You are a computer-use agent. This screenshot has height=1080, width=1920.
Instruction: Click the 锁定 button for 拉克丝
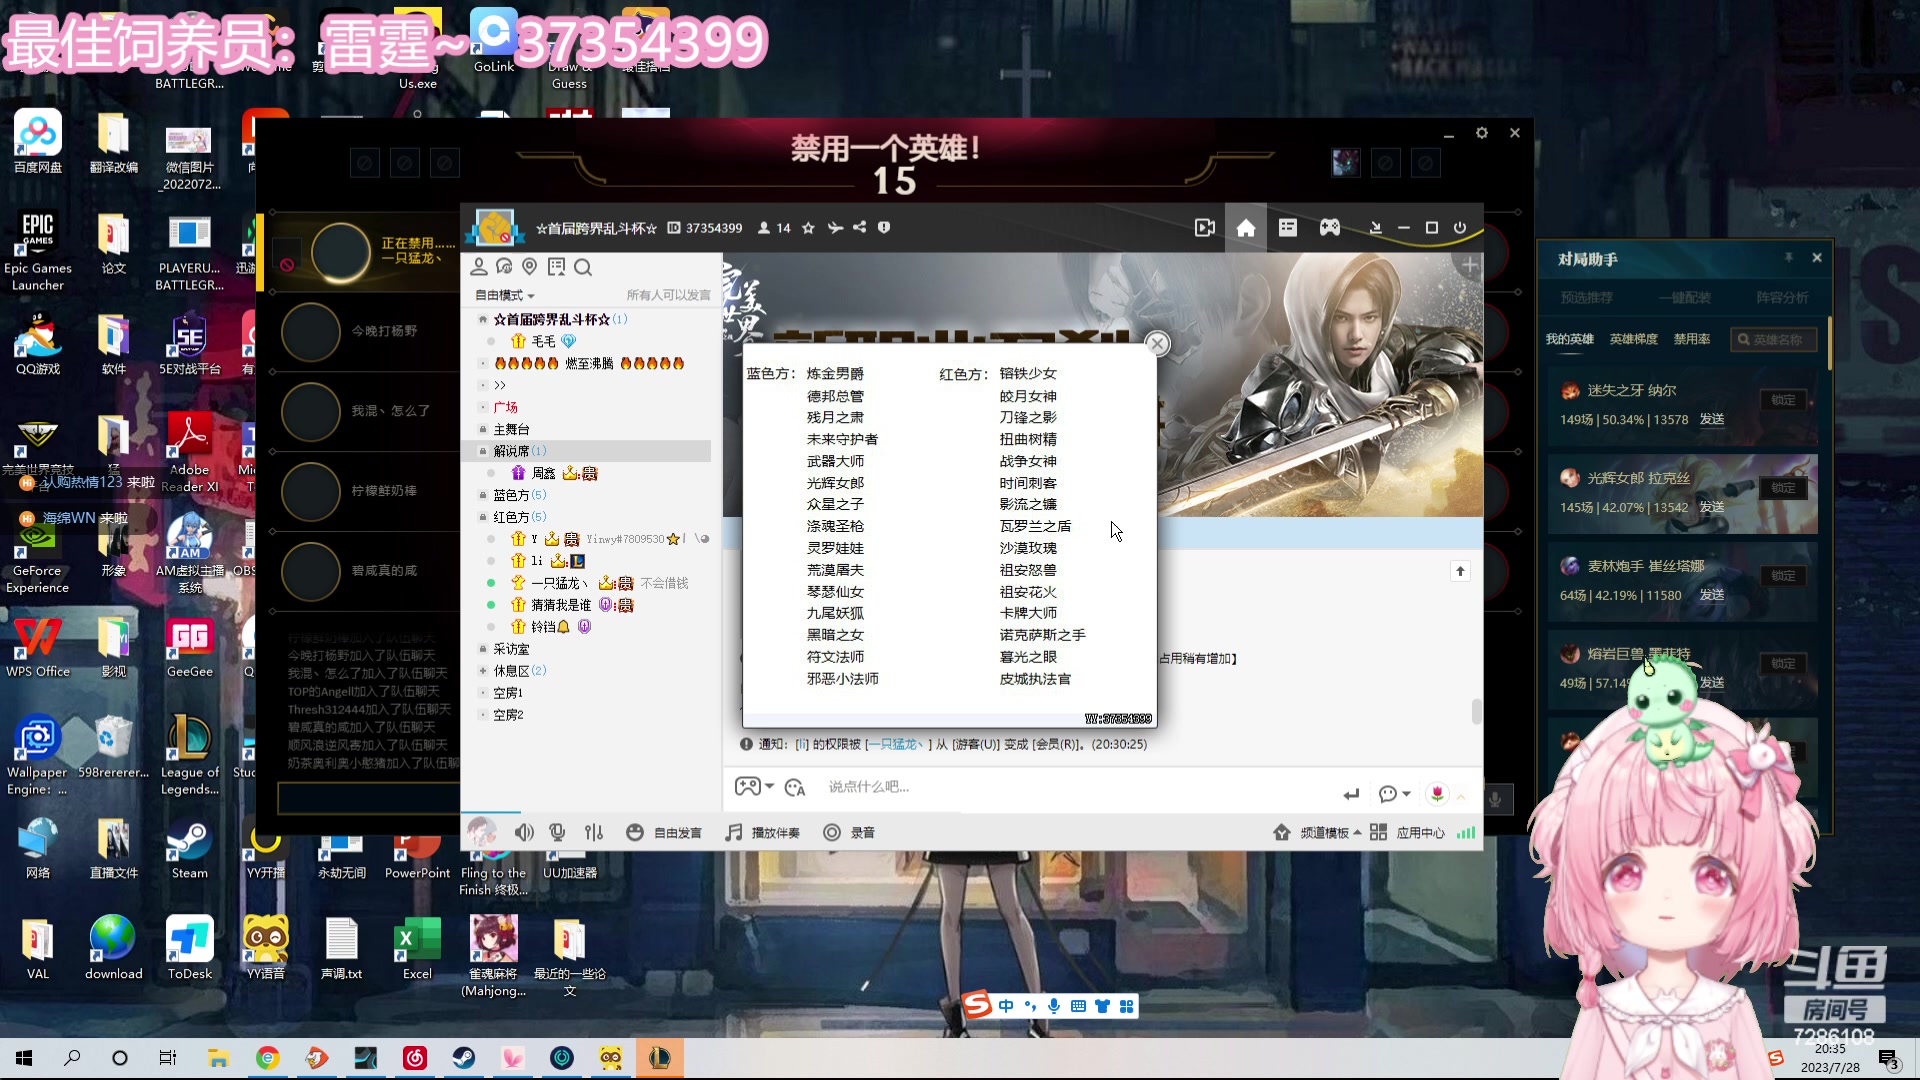tap(1784, 487)
